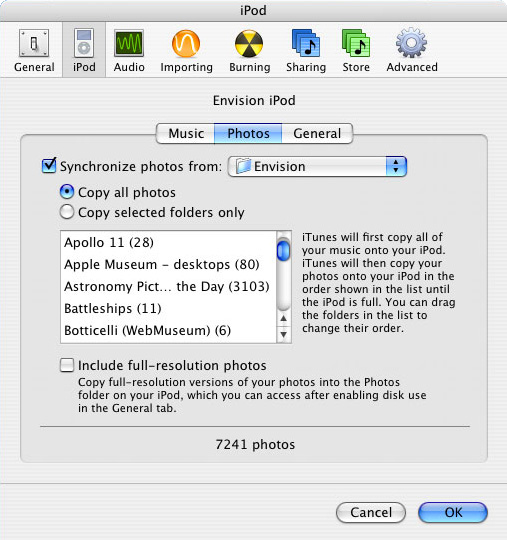Screen dimensions: 507x540
Task: Click folder list scroll down arrow
Action: click(x=283, y=334)
